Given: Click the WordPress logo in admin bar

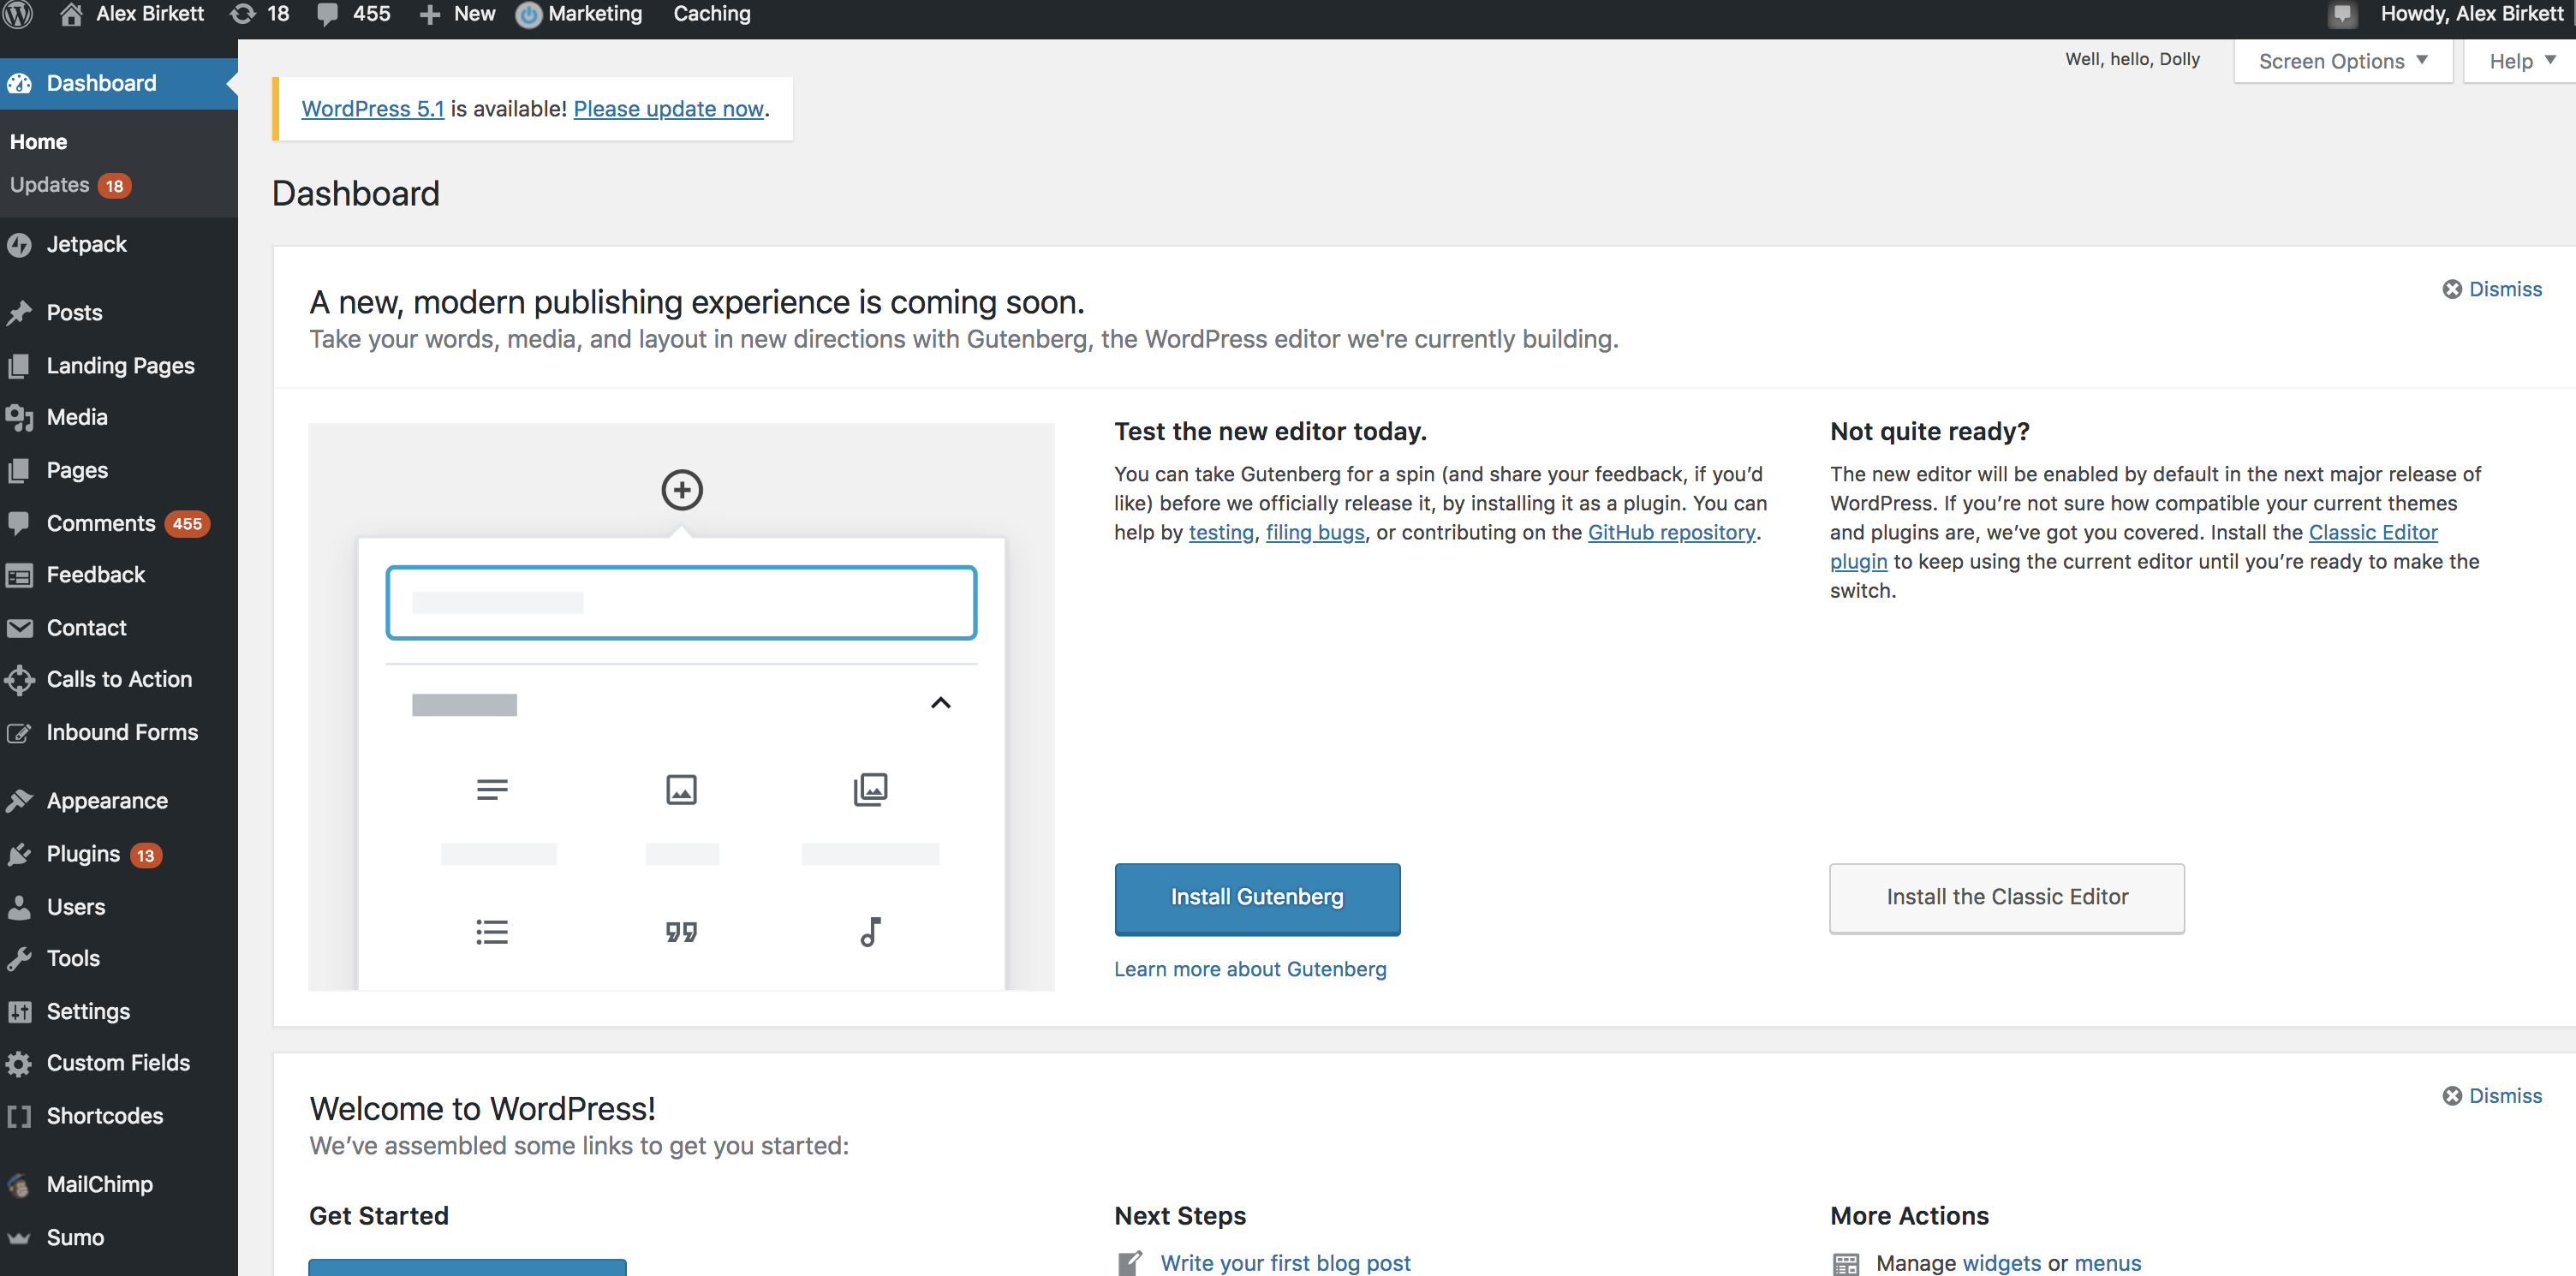Looking at the screenshot, I should [18, 14].
